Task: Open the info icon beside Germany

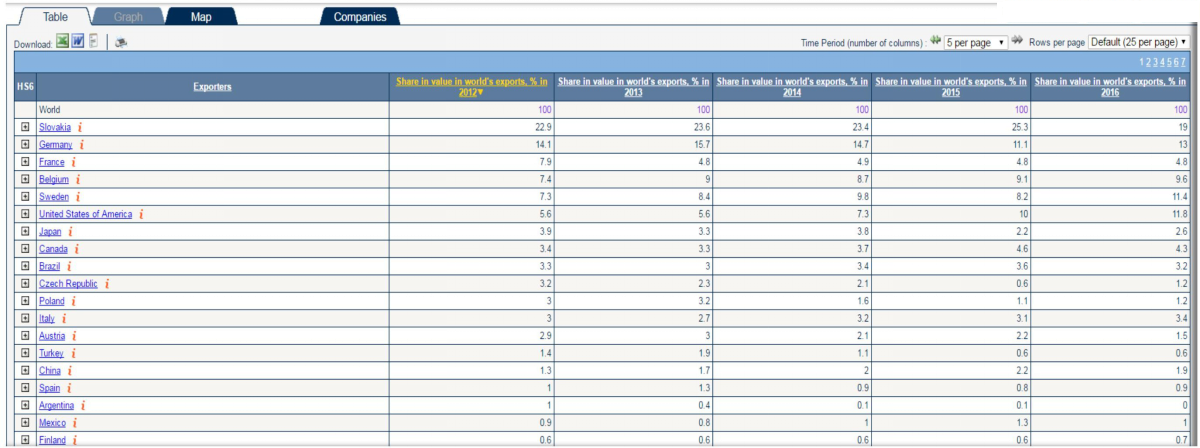Action: (81, 145)
